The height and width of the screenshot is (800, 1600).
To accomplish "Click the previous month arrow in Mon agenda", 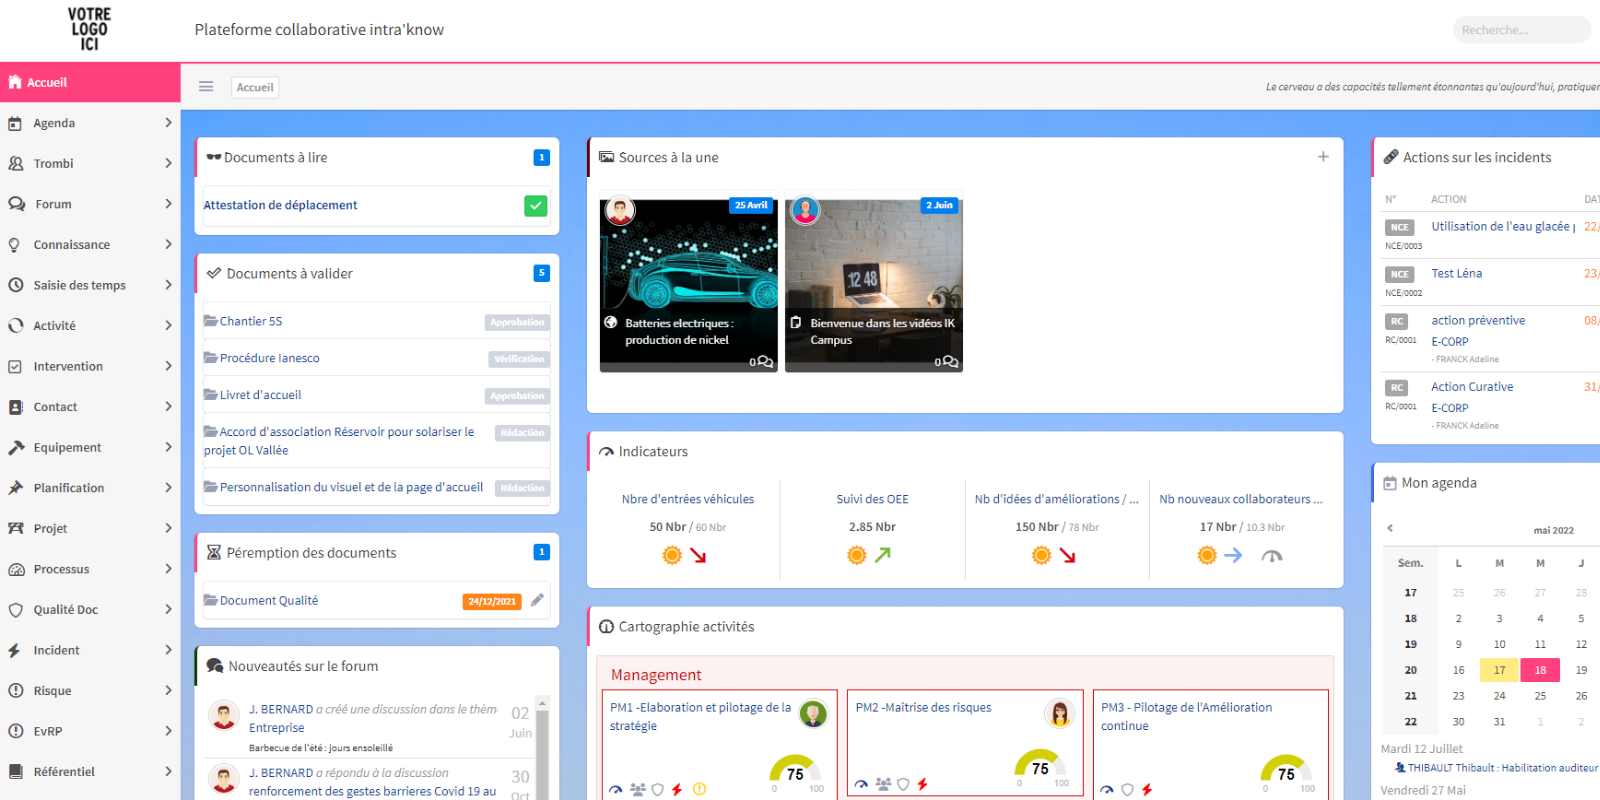I will [x=1389, y=528].
